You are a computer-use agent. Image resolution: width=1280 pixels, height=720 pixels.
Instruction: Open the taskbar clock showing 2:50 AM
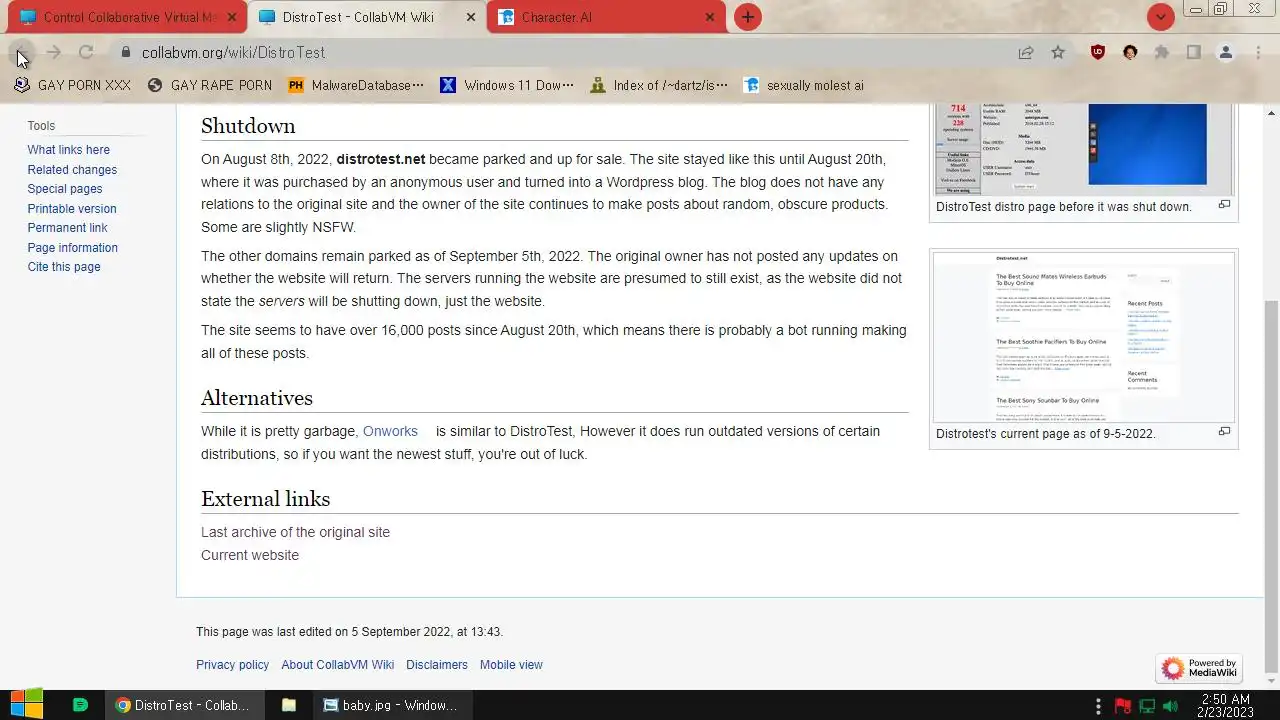[1223, 705]
